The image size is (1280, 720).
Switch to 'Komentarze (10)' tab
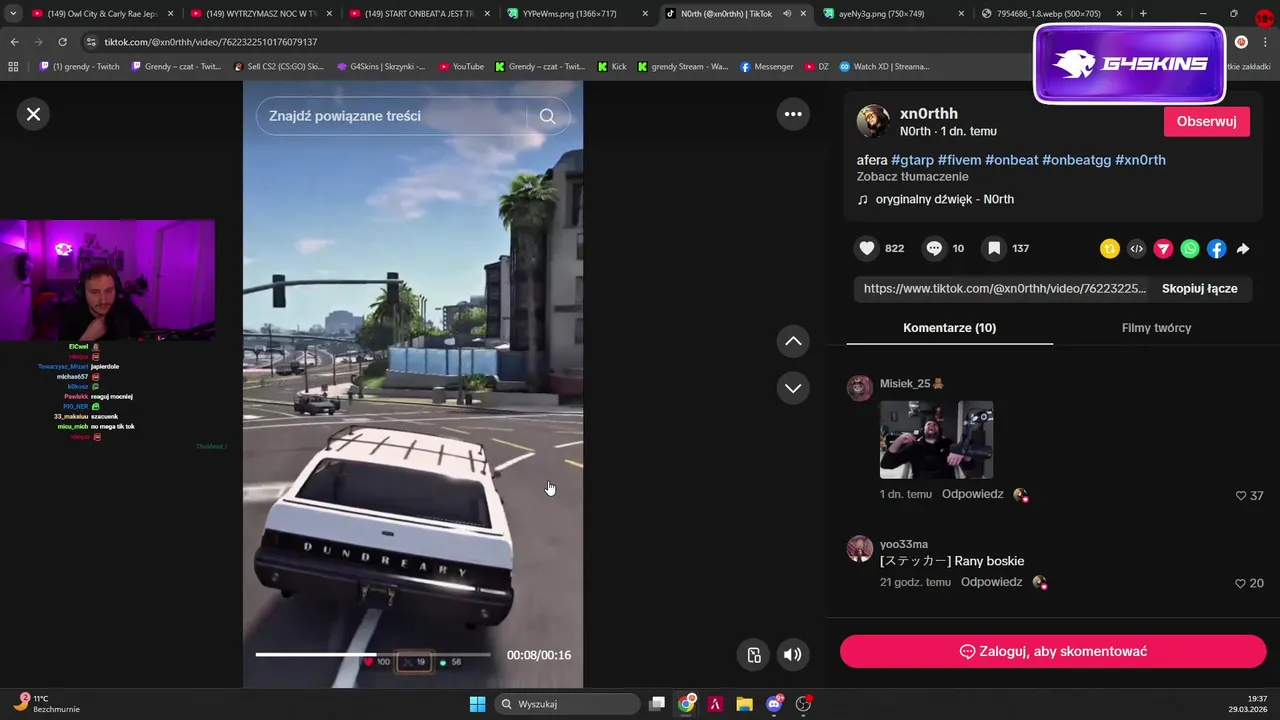(x=949, y=328)
